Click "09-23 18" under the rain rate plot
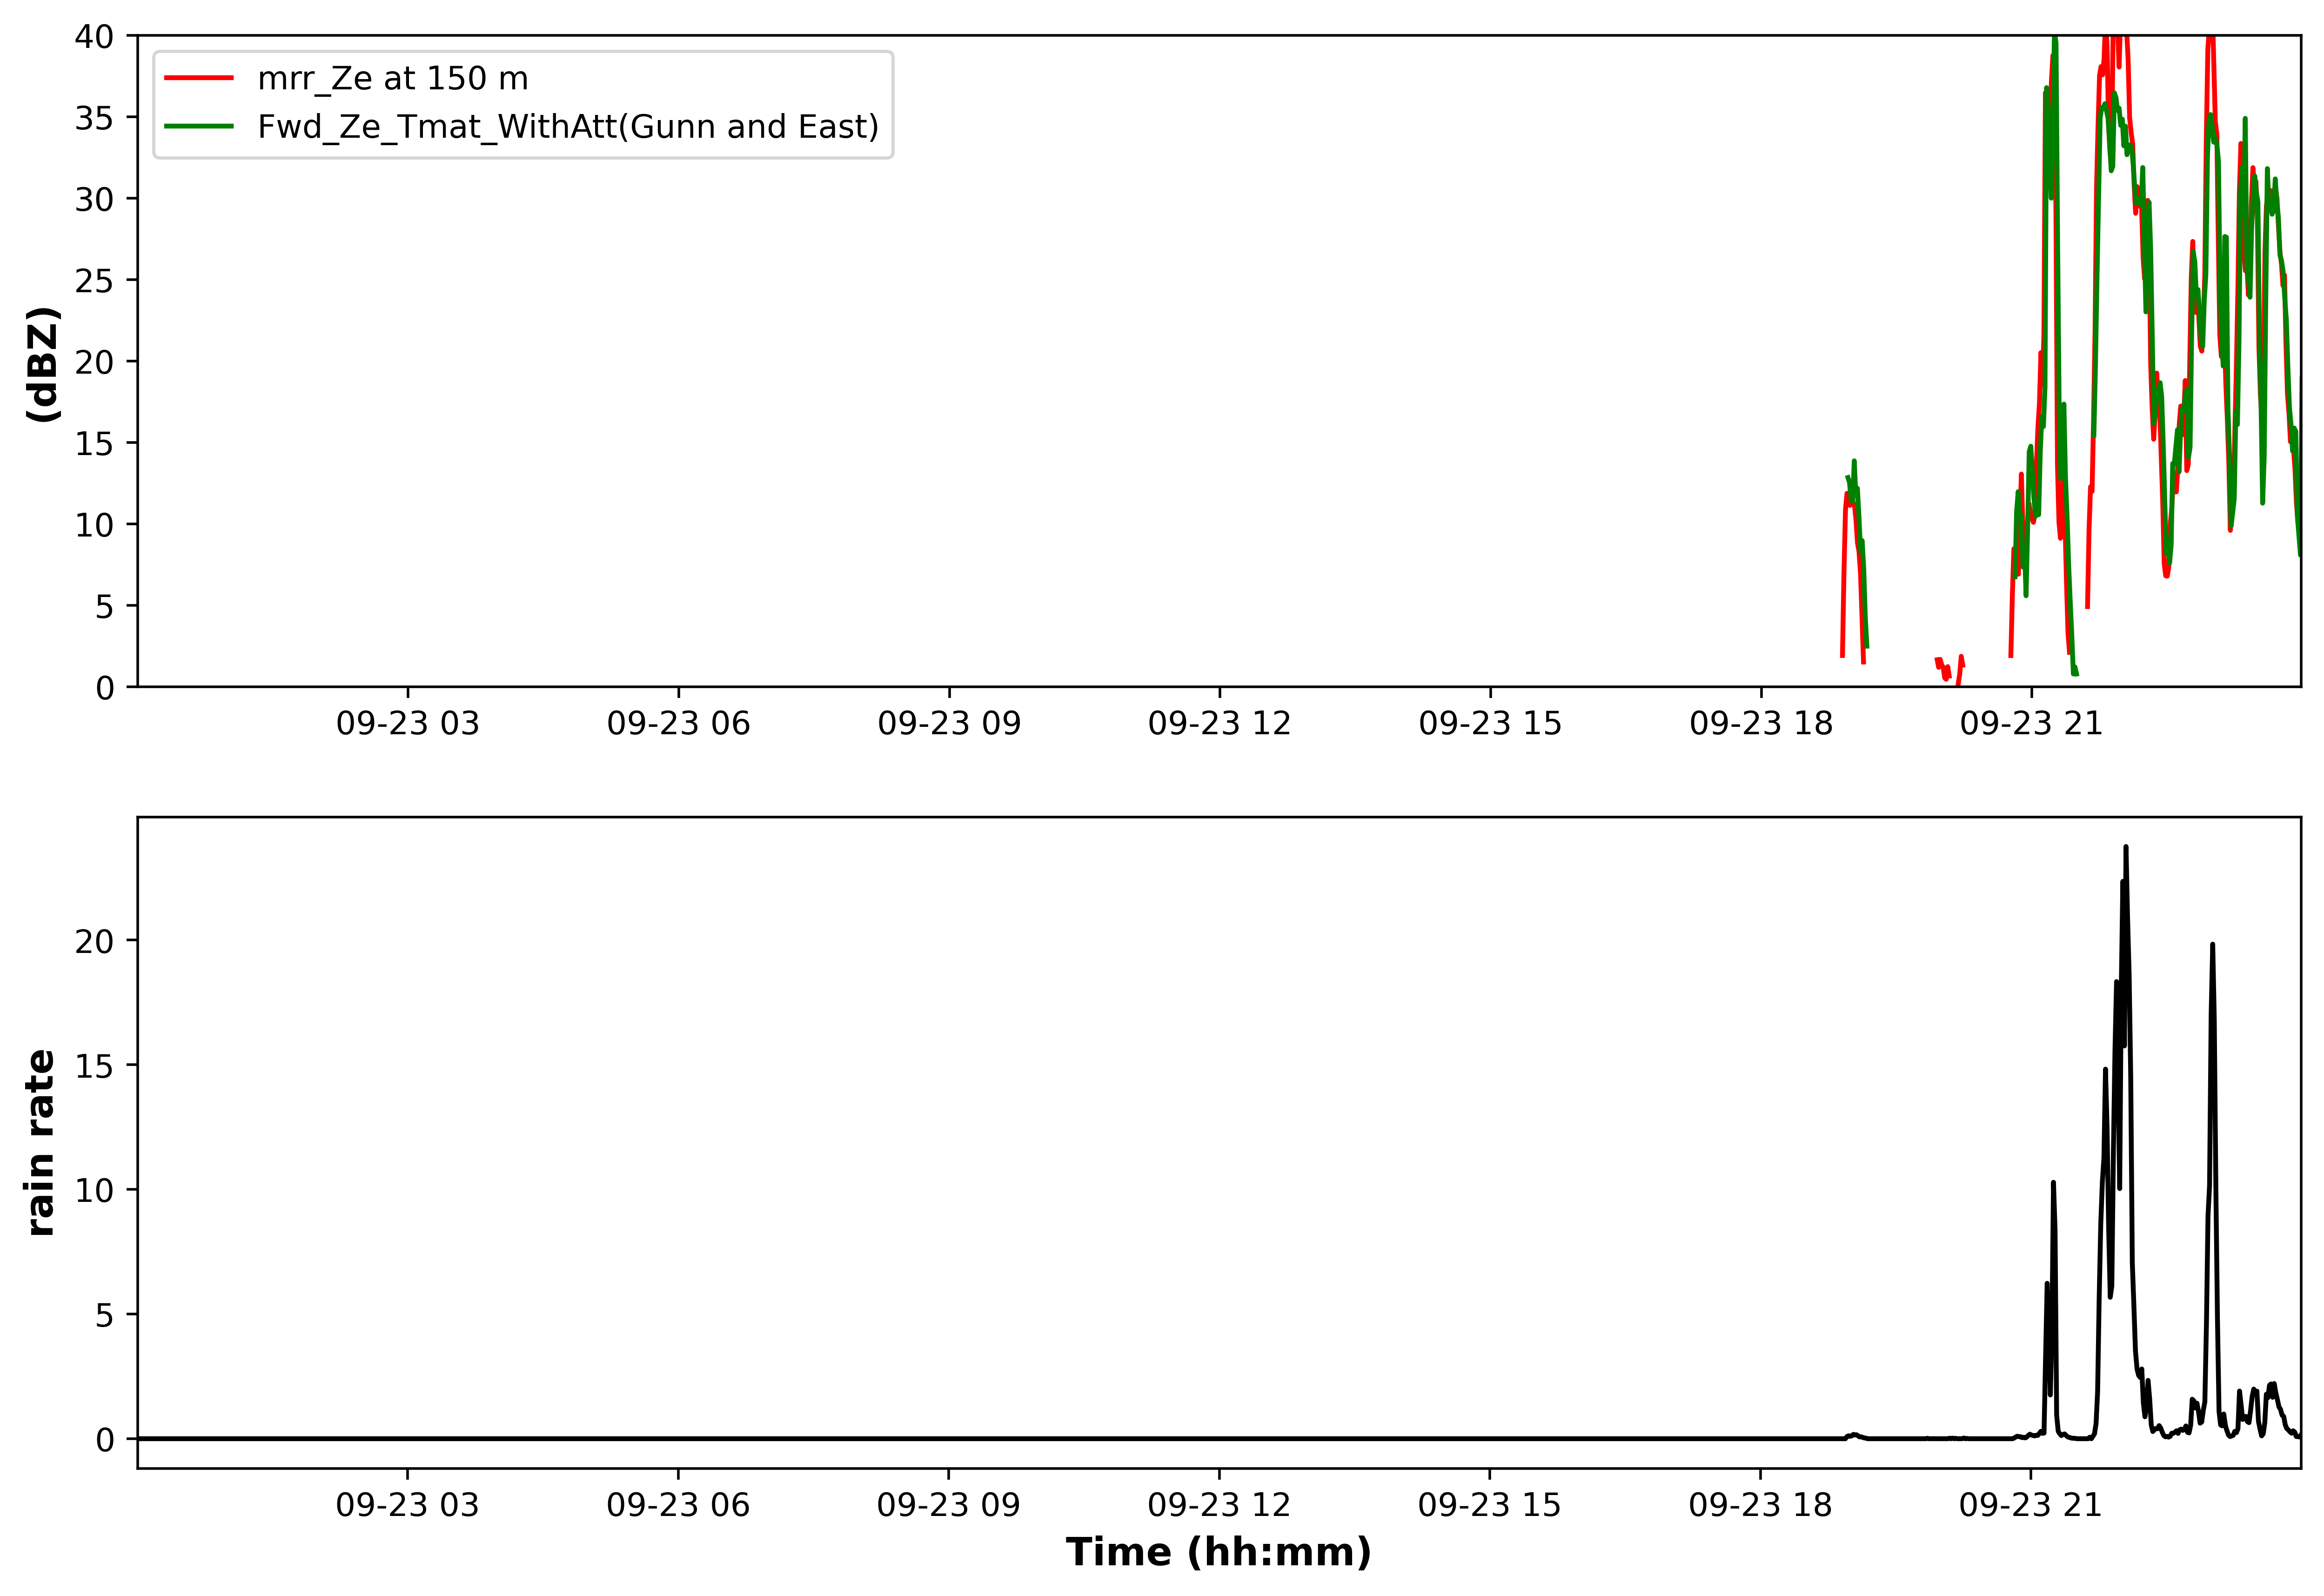The image size is (2324, 1596). (x=1761, y=1505)
